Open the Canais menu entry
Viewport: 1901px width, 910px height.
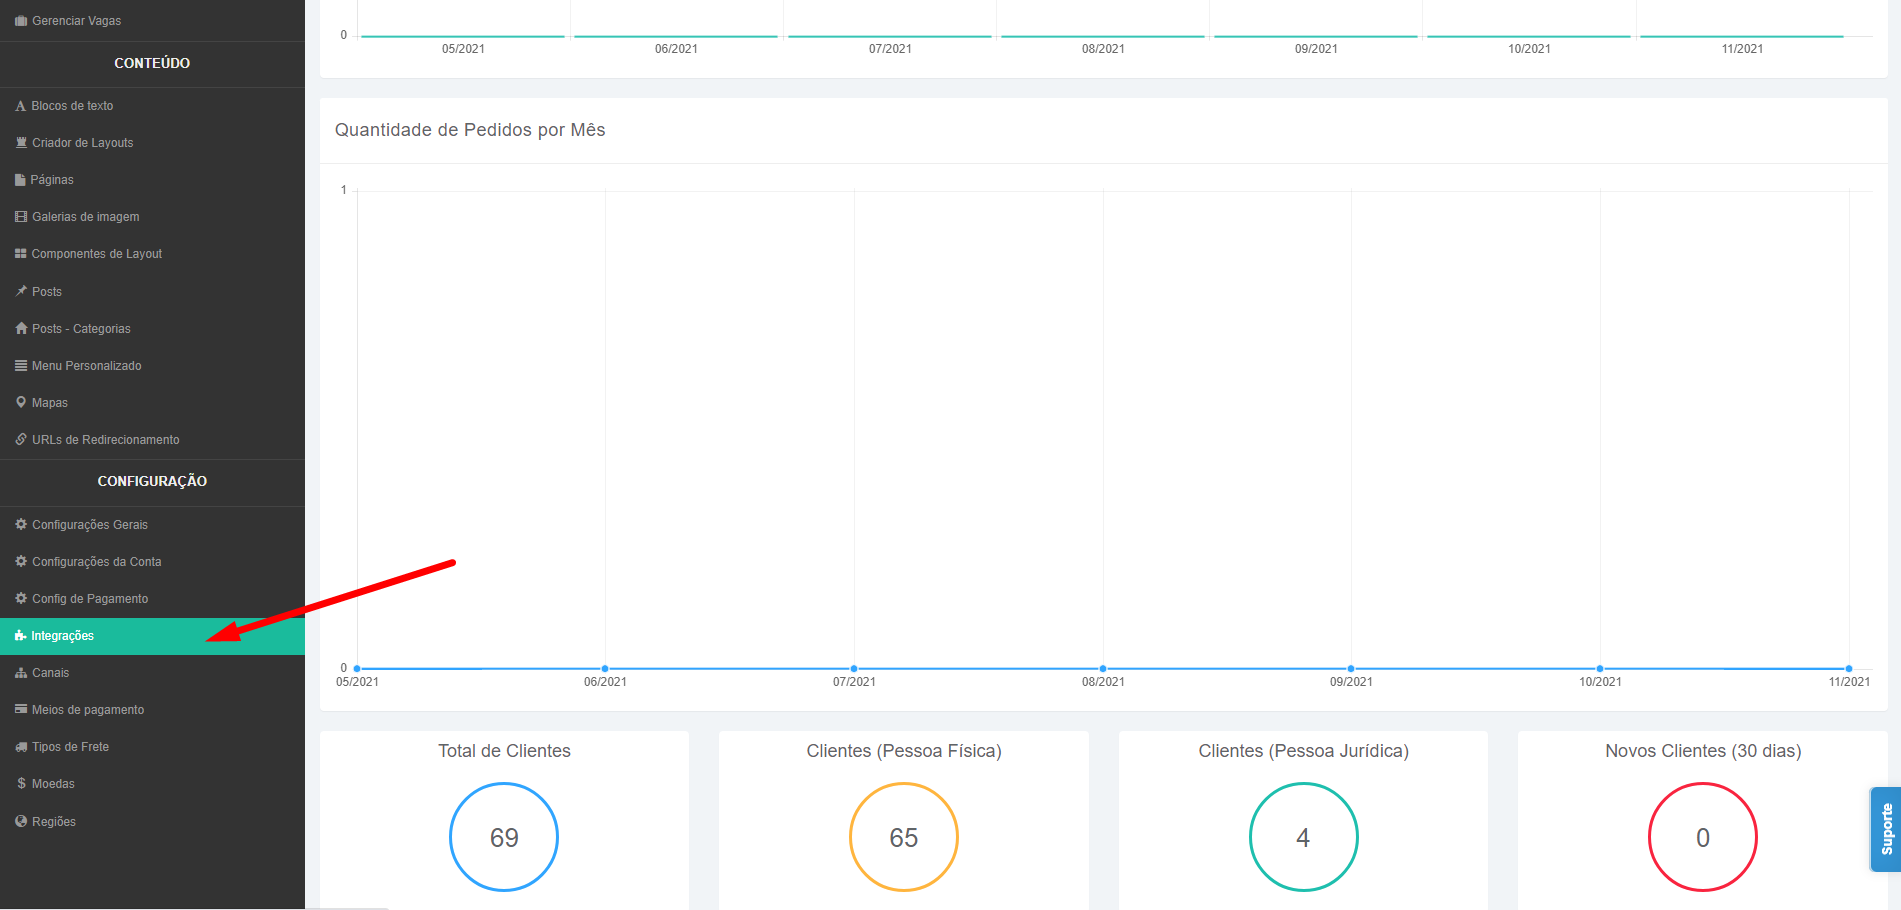click(x=152, y=673)
